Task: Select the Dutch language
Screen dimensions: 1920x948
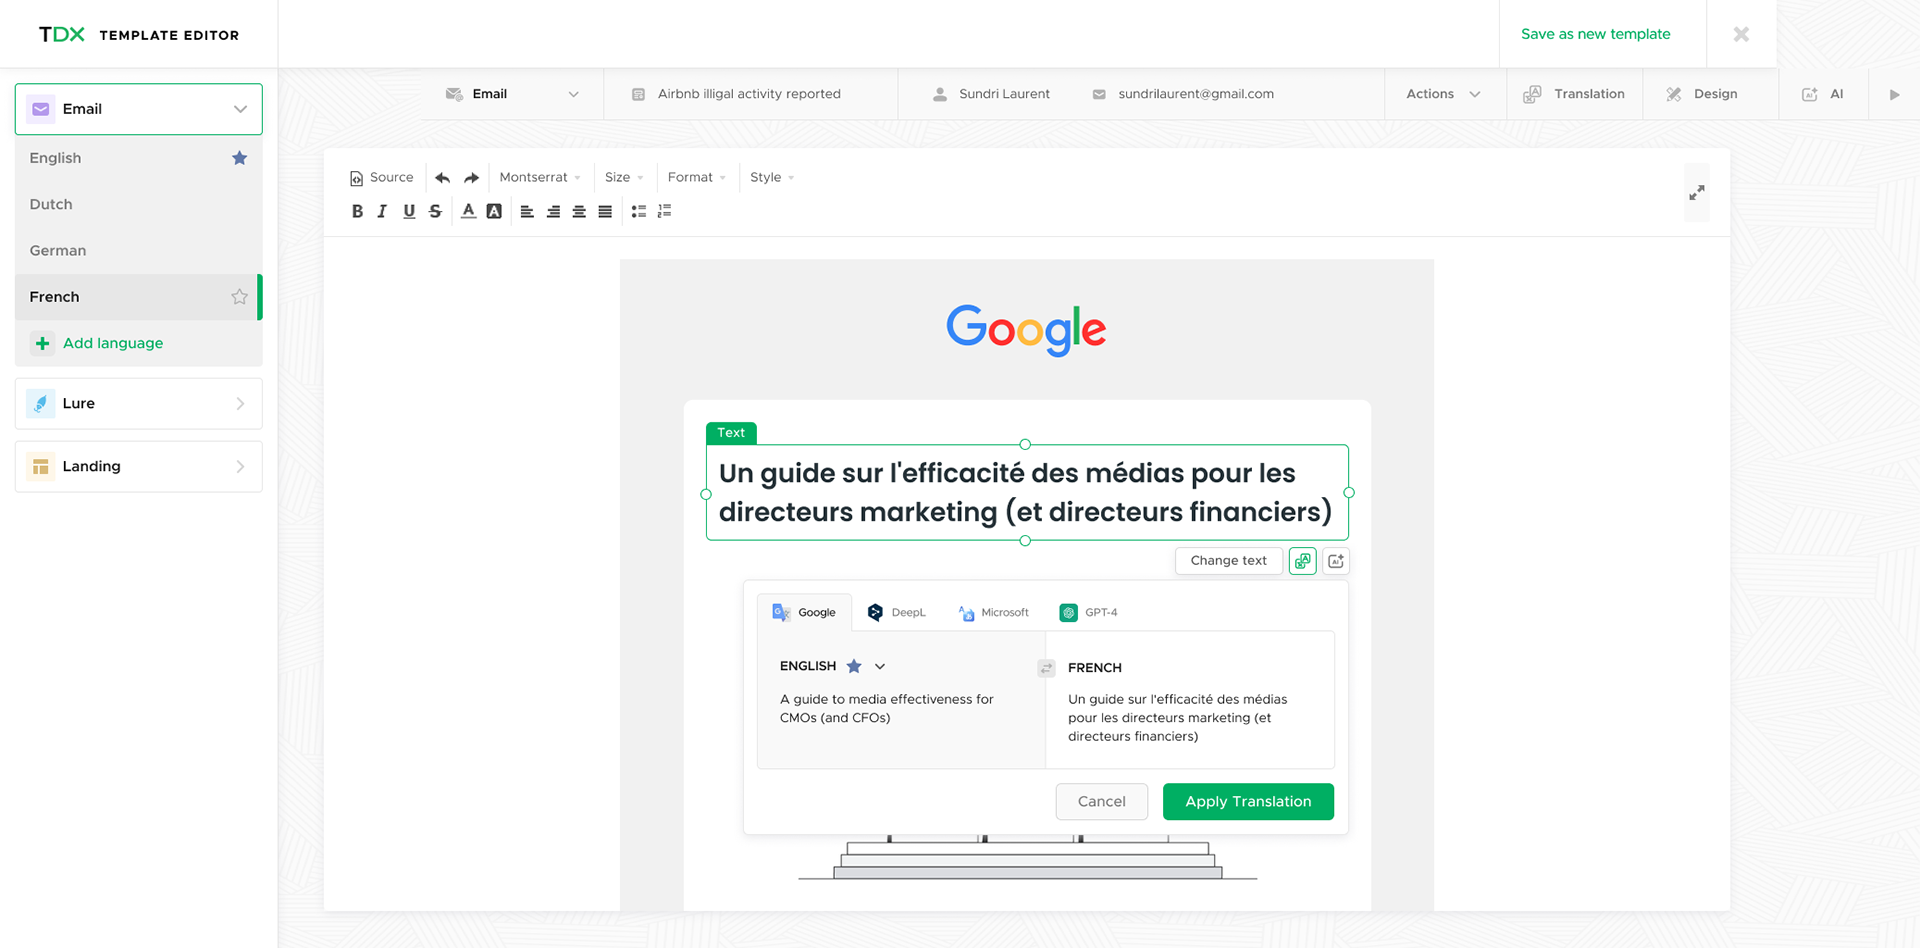Action: pyautogui.click(x=139, y=204)
